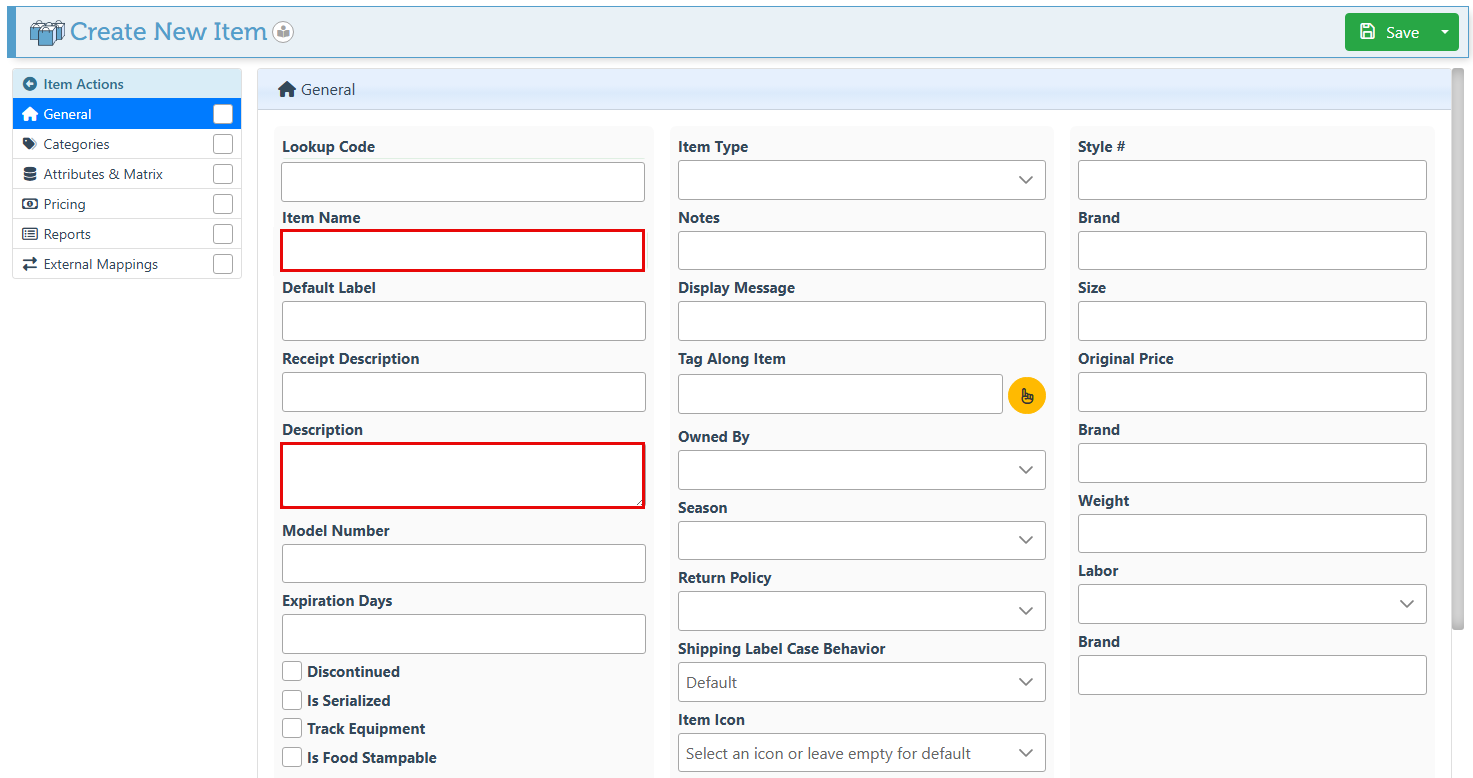
Task: Check the Is Serialized option
Action: [292, 700]
